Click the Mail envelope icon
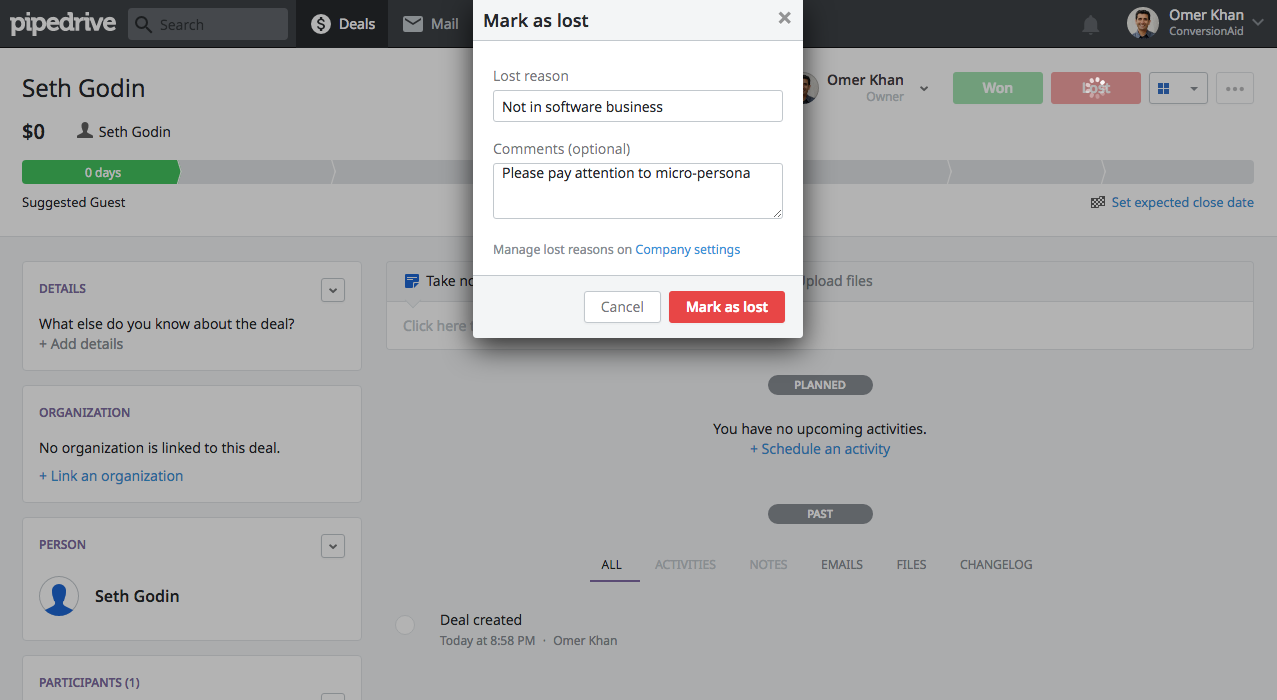 (413, 24)
